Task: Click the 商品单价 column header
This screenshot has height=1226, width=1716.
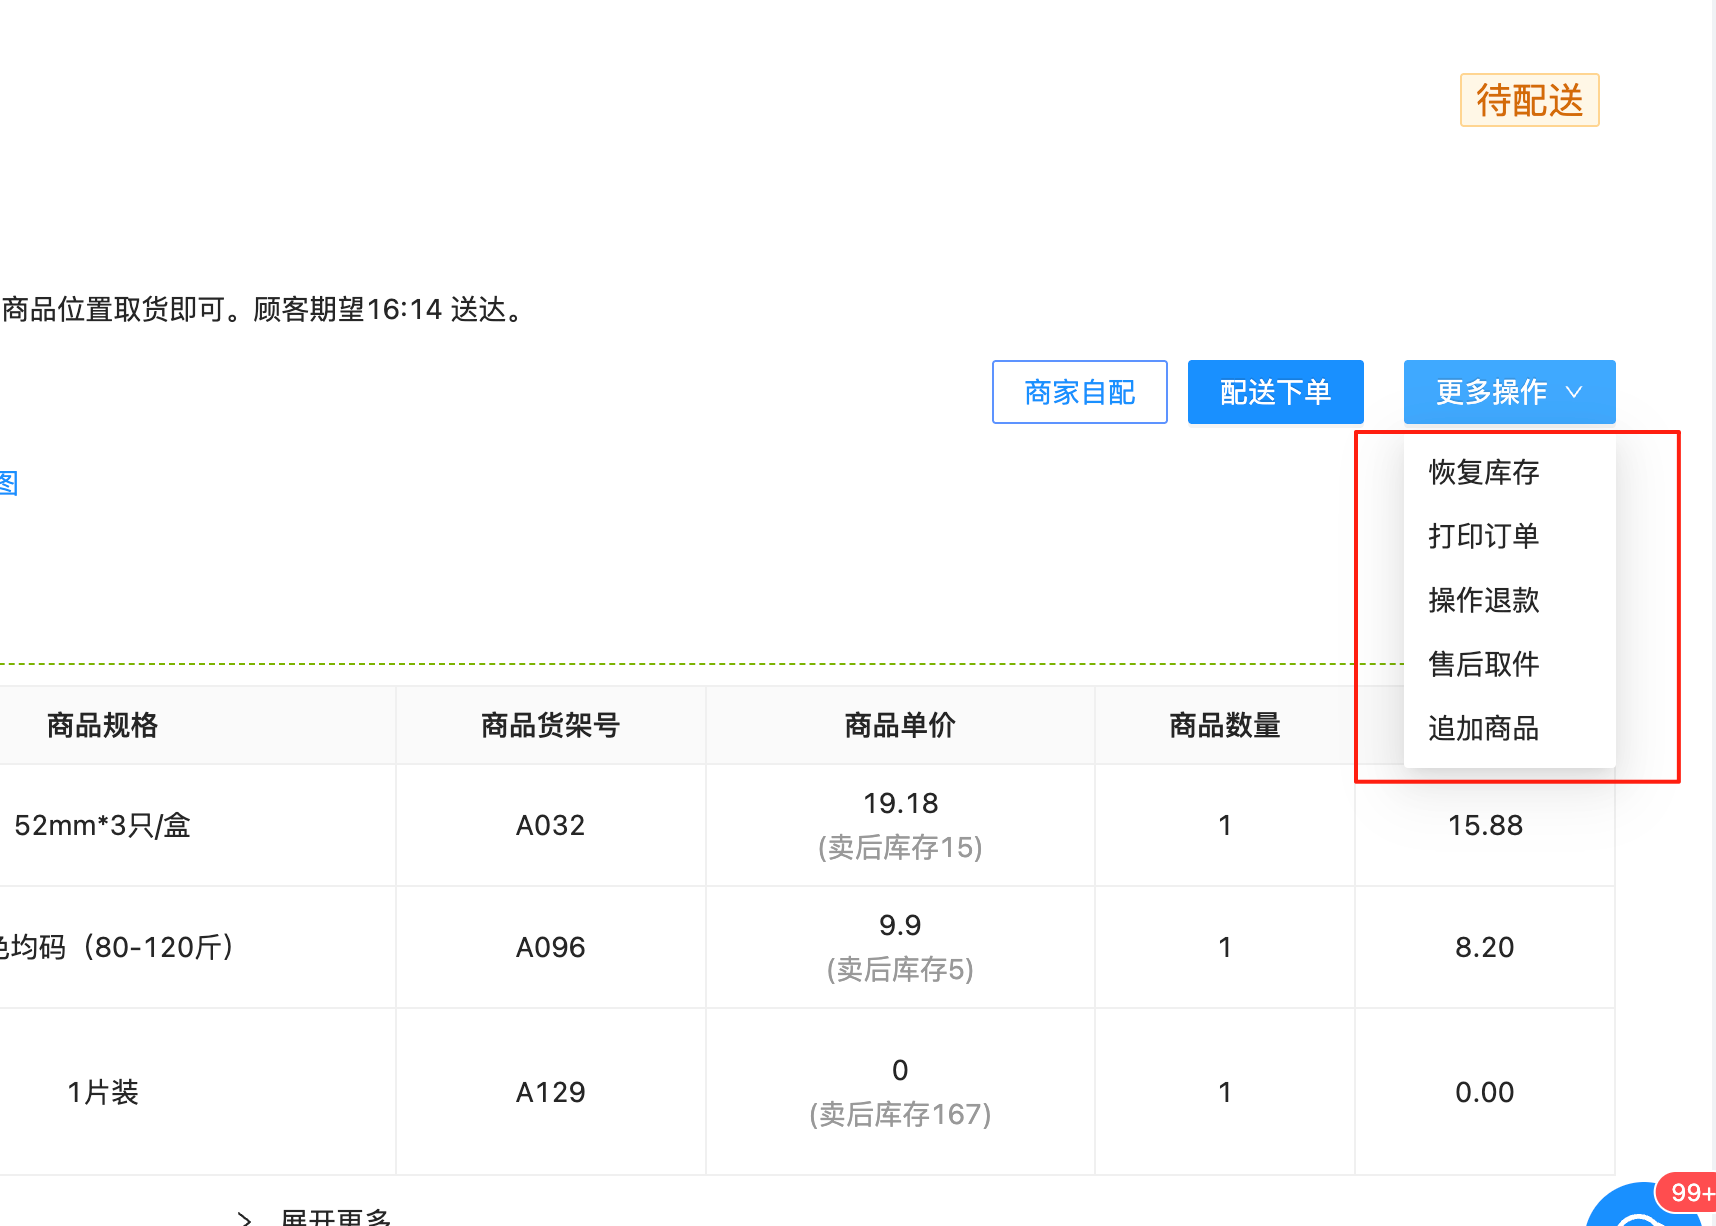Action: point(900,725)
